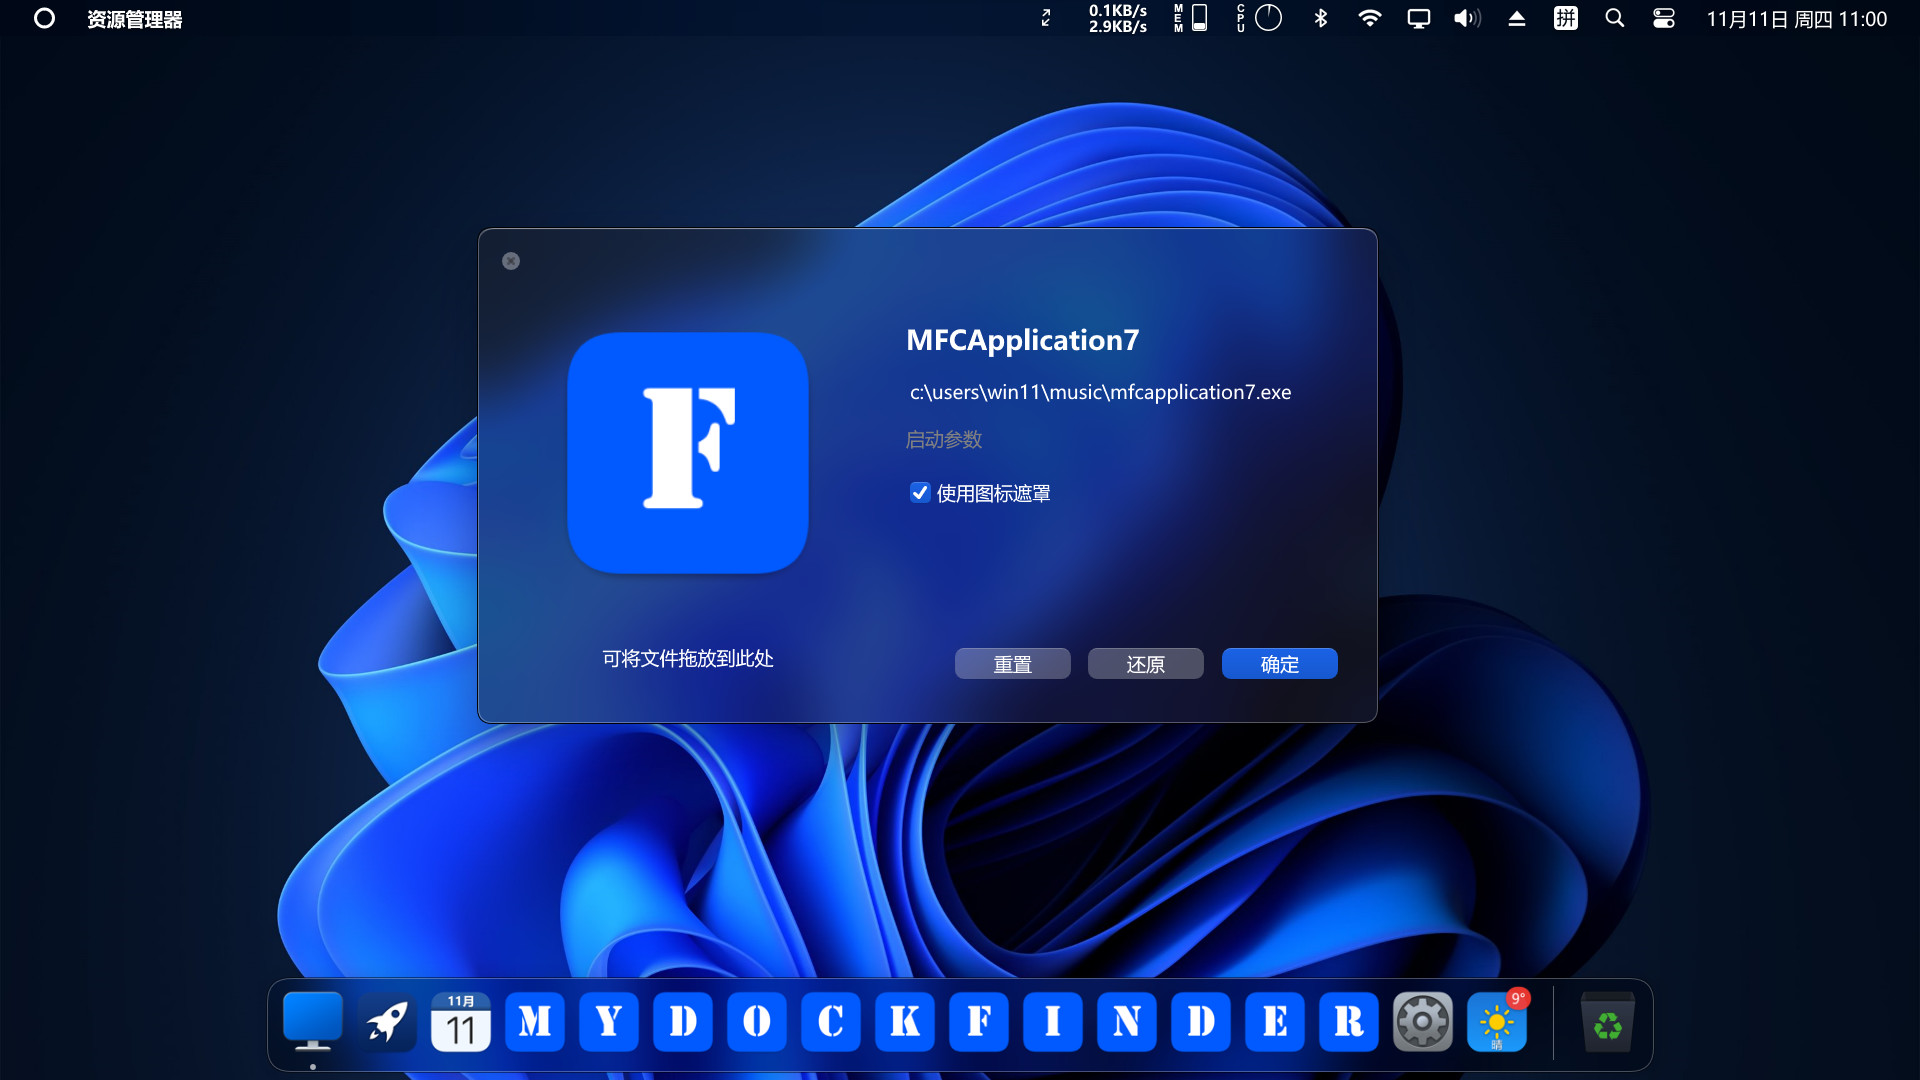Open search from the menu bar magnifier

point(1614,18)
